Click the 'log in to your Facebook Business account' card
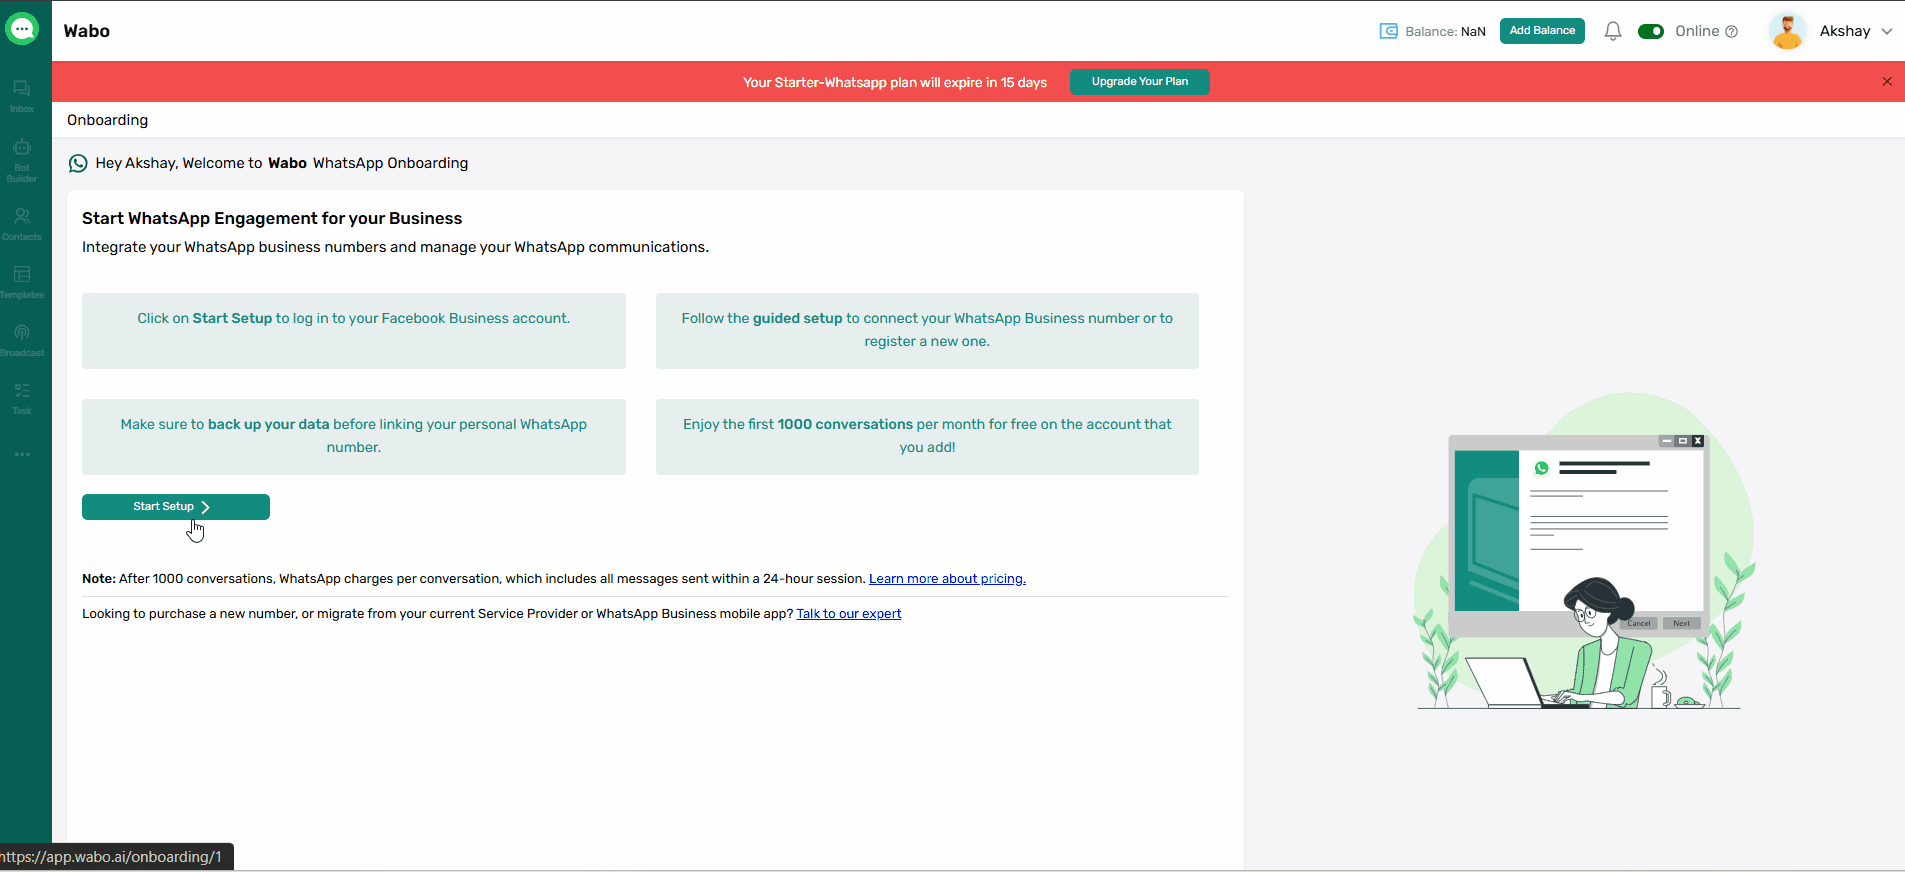The height and width of the screenshot is (872, 1905). pyautogui.click(x=354, y=331)
